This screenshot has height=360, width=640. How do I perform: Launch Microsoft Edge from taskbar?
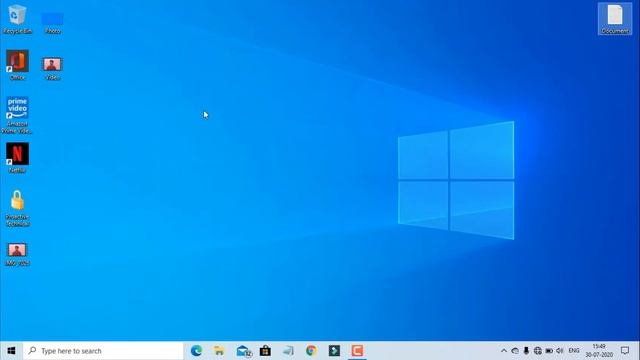click(x=196, y=351)
